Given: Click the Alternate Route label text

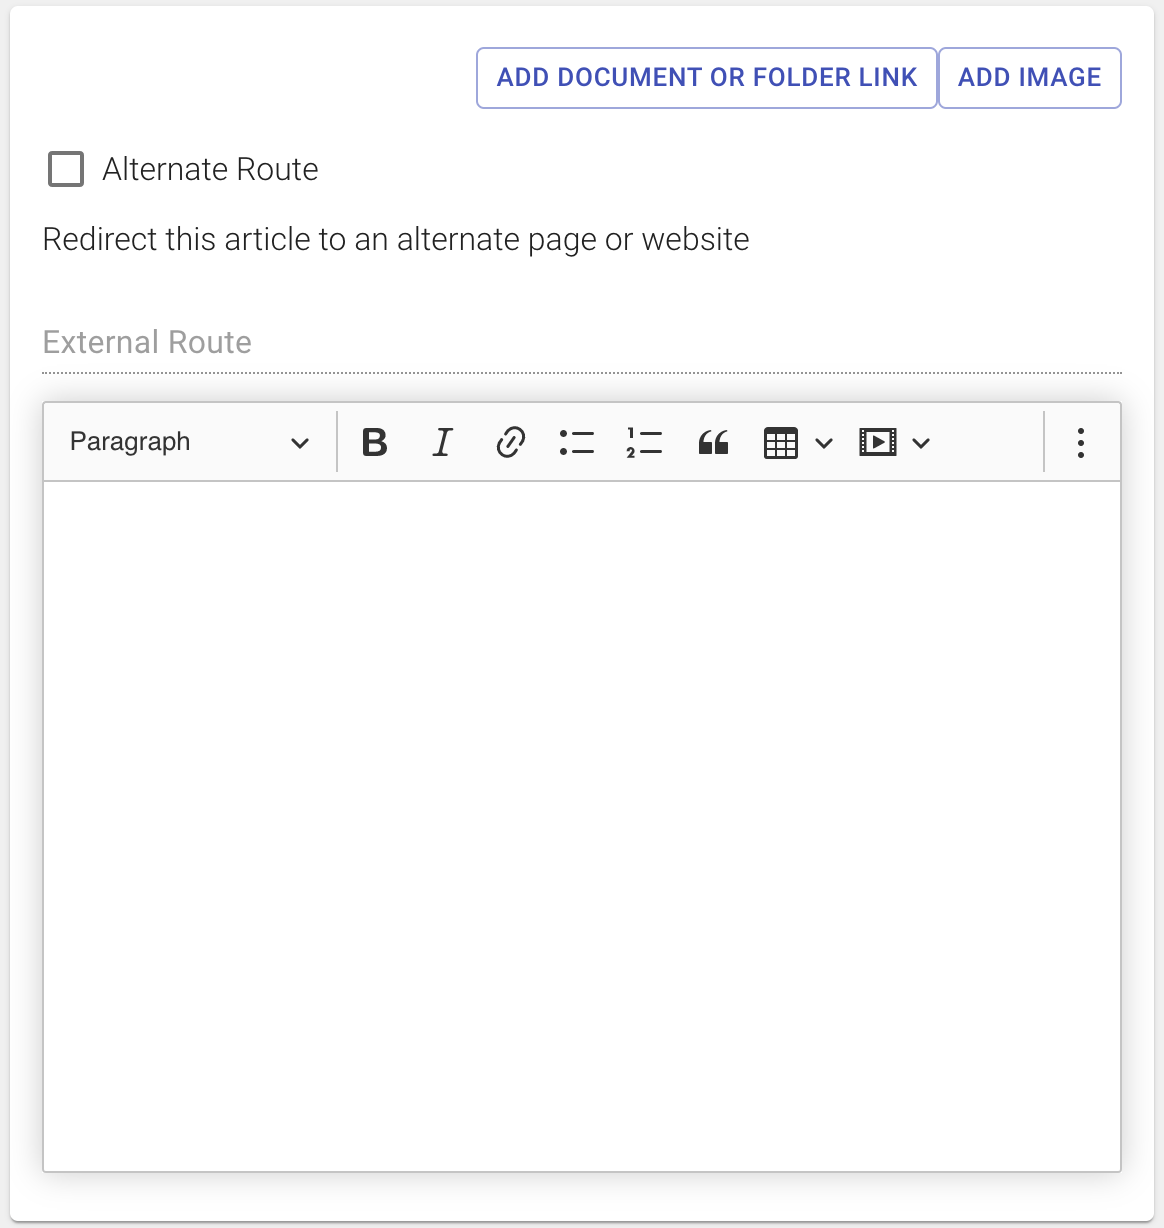Looking at the screenshot, I should [x=210, y=169].
